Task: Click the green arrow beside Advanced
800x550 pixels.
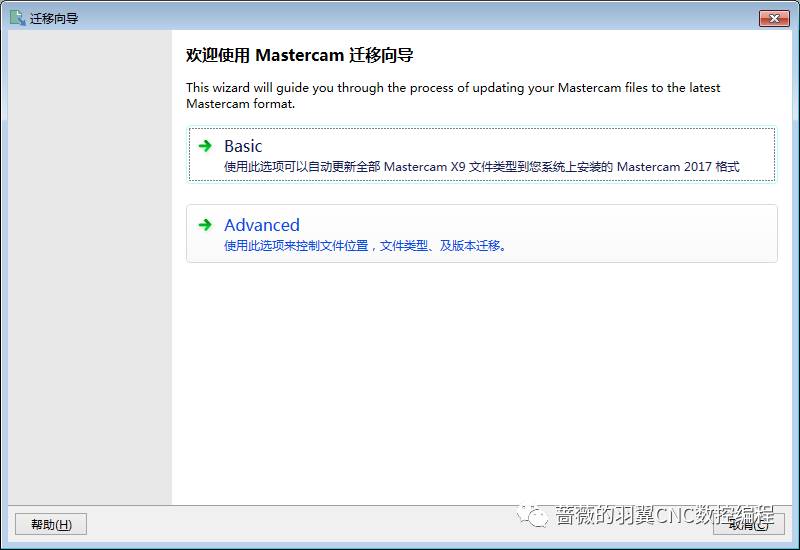Action: pyautogui.click(x=205, y=224)
